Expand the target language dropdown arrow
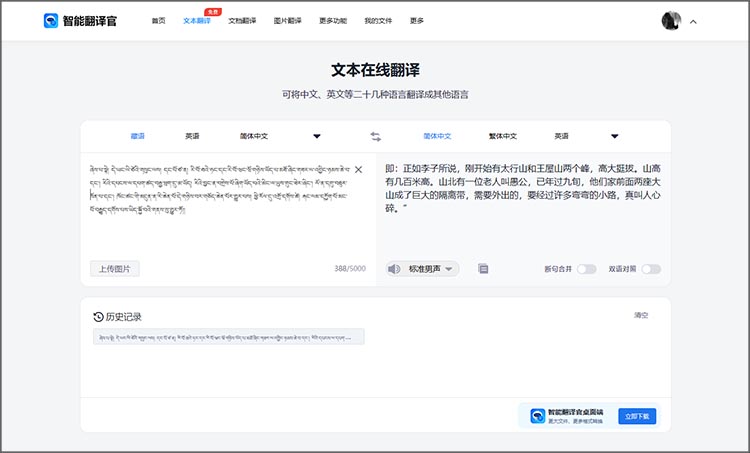 pos(614,136)
